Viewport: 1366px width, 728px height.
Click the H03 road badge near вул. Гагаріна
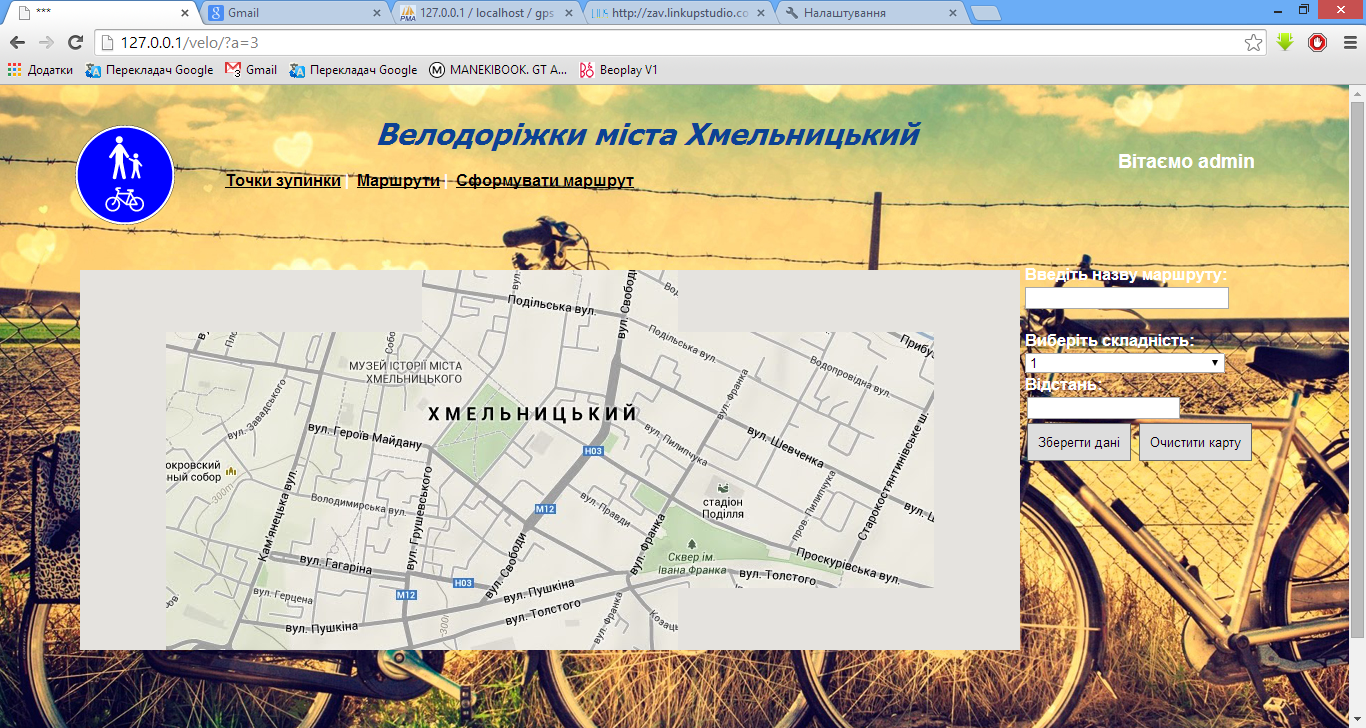[463, 583]
